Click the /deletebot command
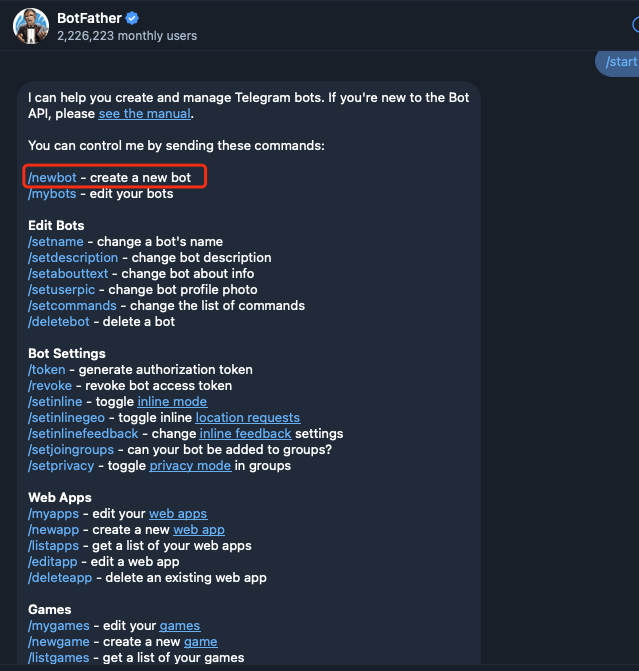The width and height of the screenshot is (639, 671). point(59,322)
